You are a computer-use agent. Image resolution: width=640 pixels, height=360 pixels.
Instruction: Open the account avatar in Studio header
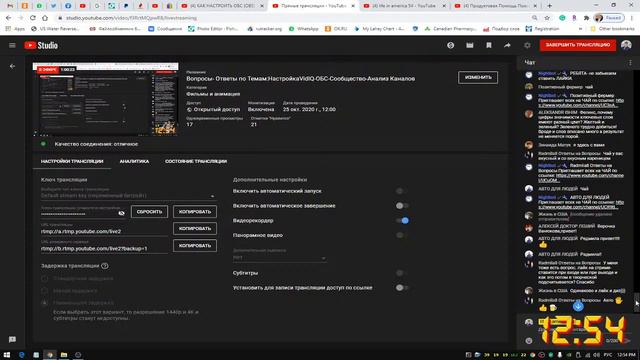pos(626,45)
